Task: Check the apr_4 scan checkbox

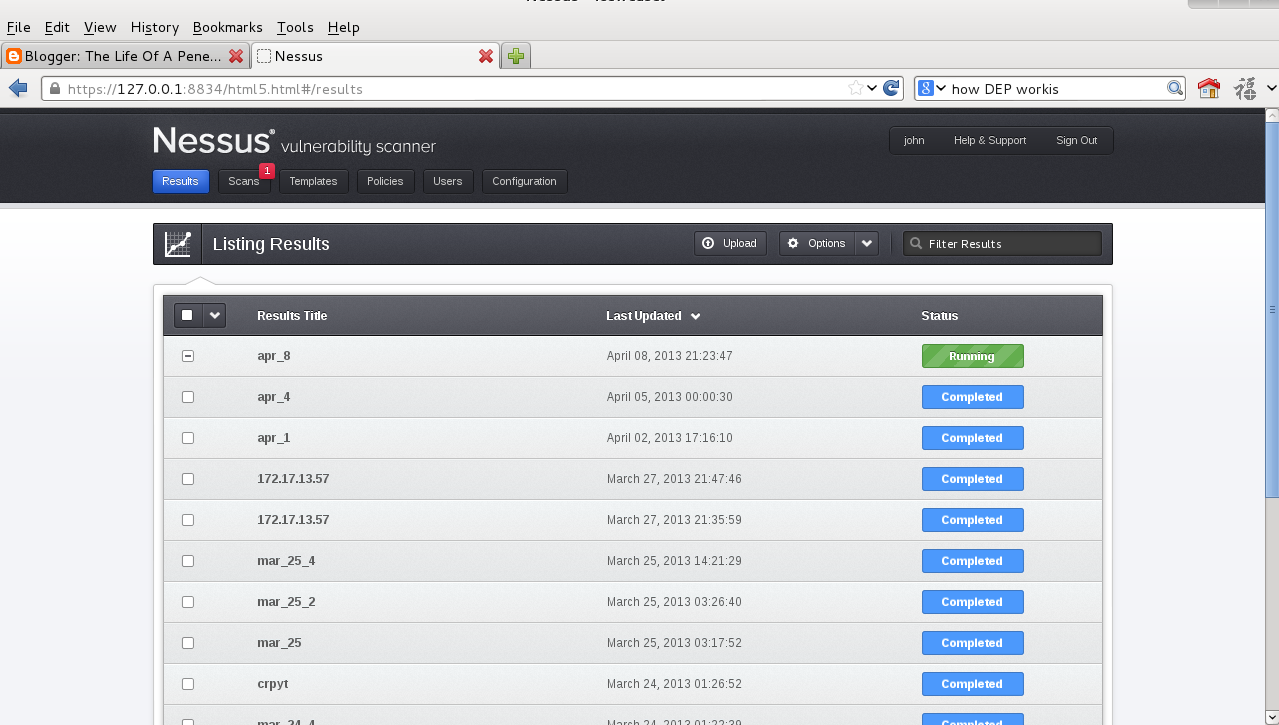Action: point(187,396)
